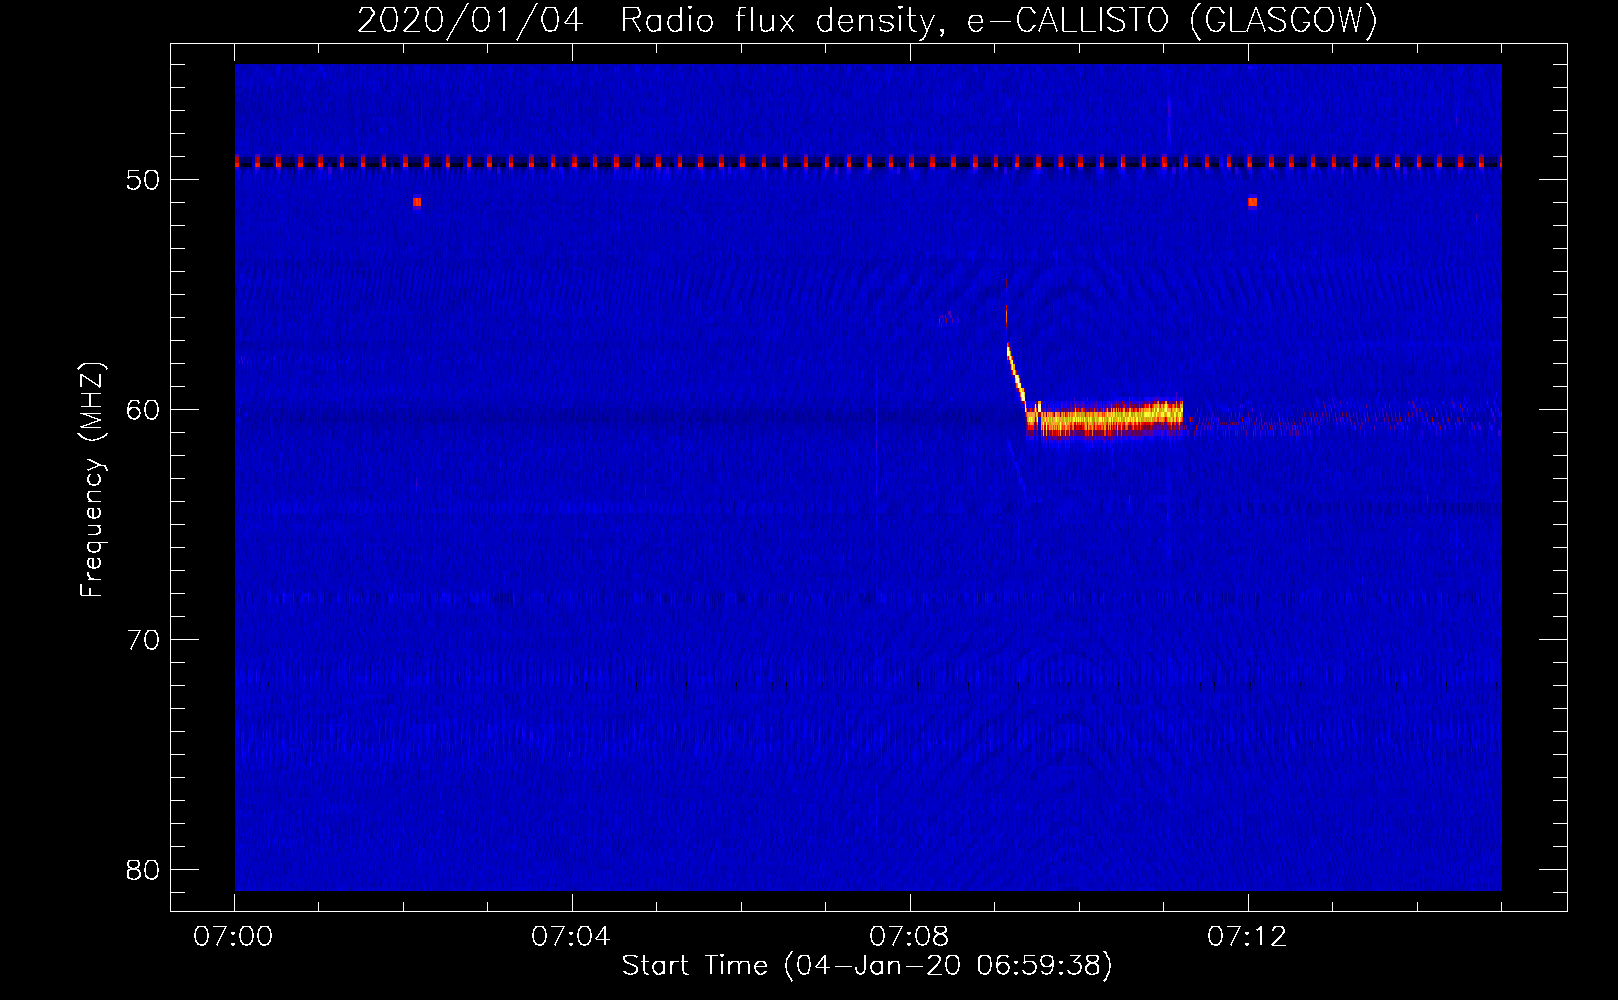Viewport: 1618px width, 1000px height.
Task: Click the drifting yellow streak above the burst
Action: pyautogui.click(x=1015, y=373)
